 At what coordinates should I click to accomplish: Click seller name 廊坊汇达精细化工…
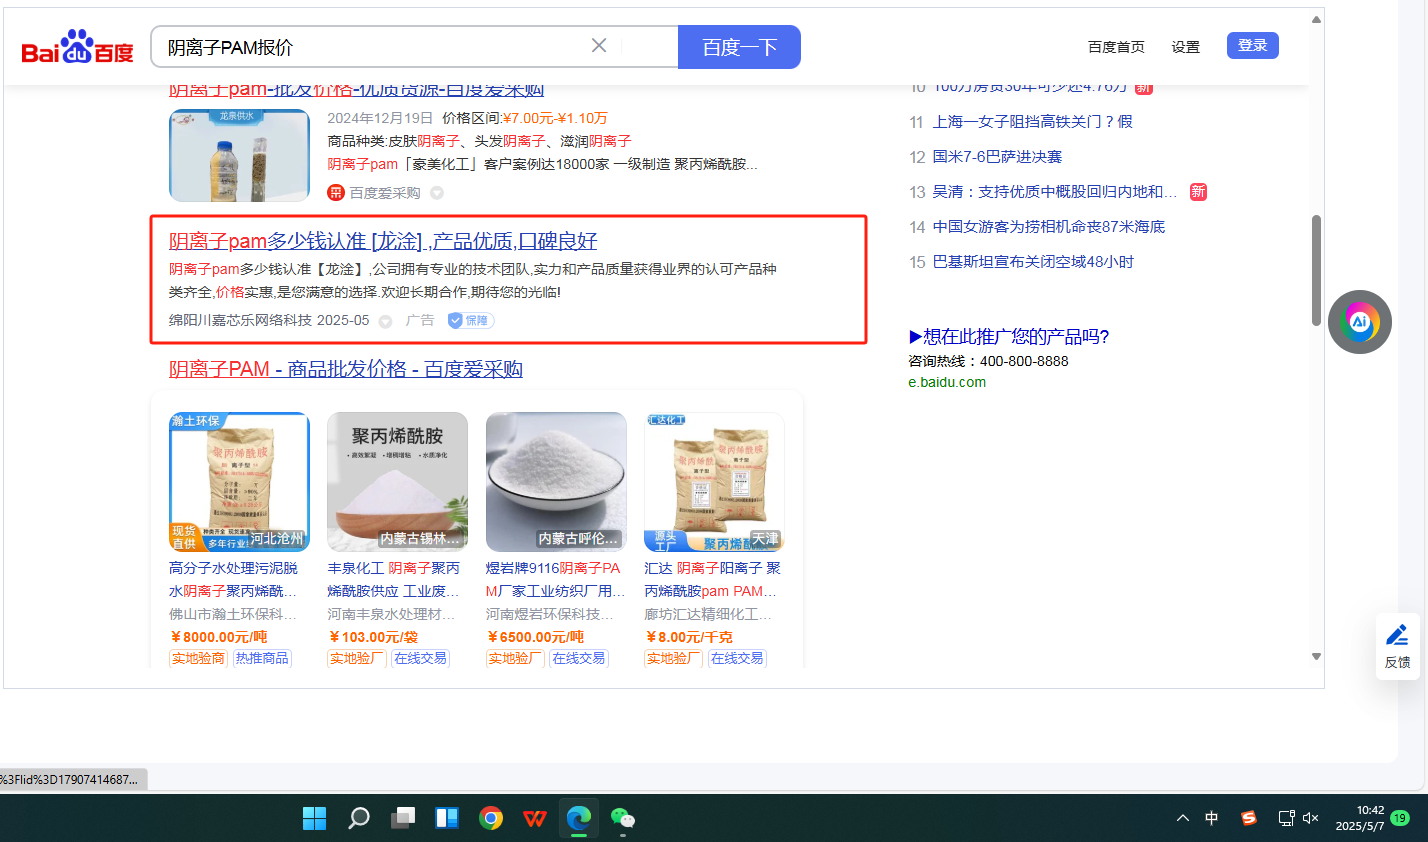(708, 614)
